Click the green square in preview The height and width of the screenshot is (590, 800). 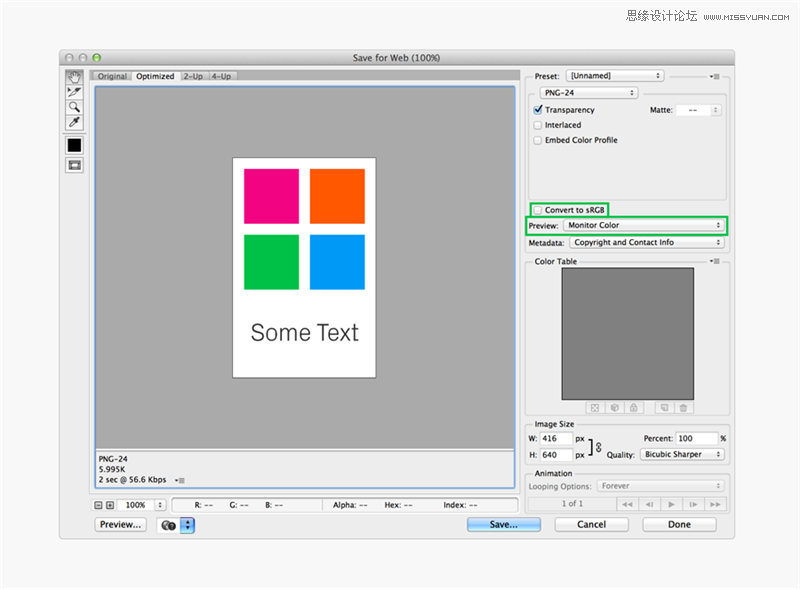click(x=271, y=262)
